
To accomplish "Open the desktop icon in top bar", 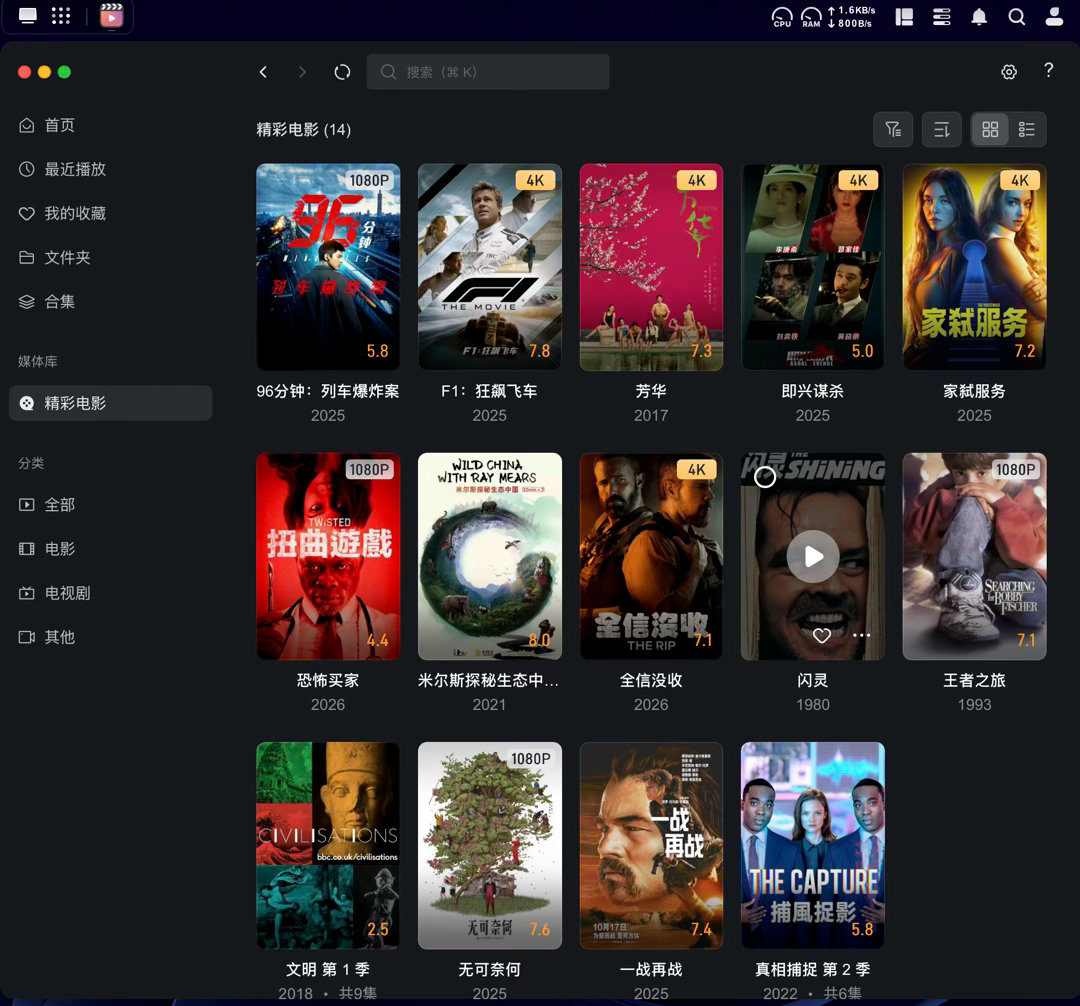I will 28,15.
